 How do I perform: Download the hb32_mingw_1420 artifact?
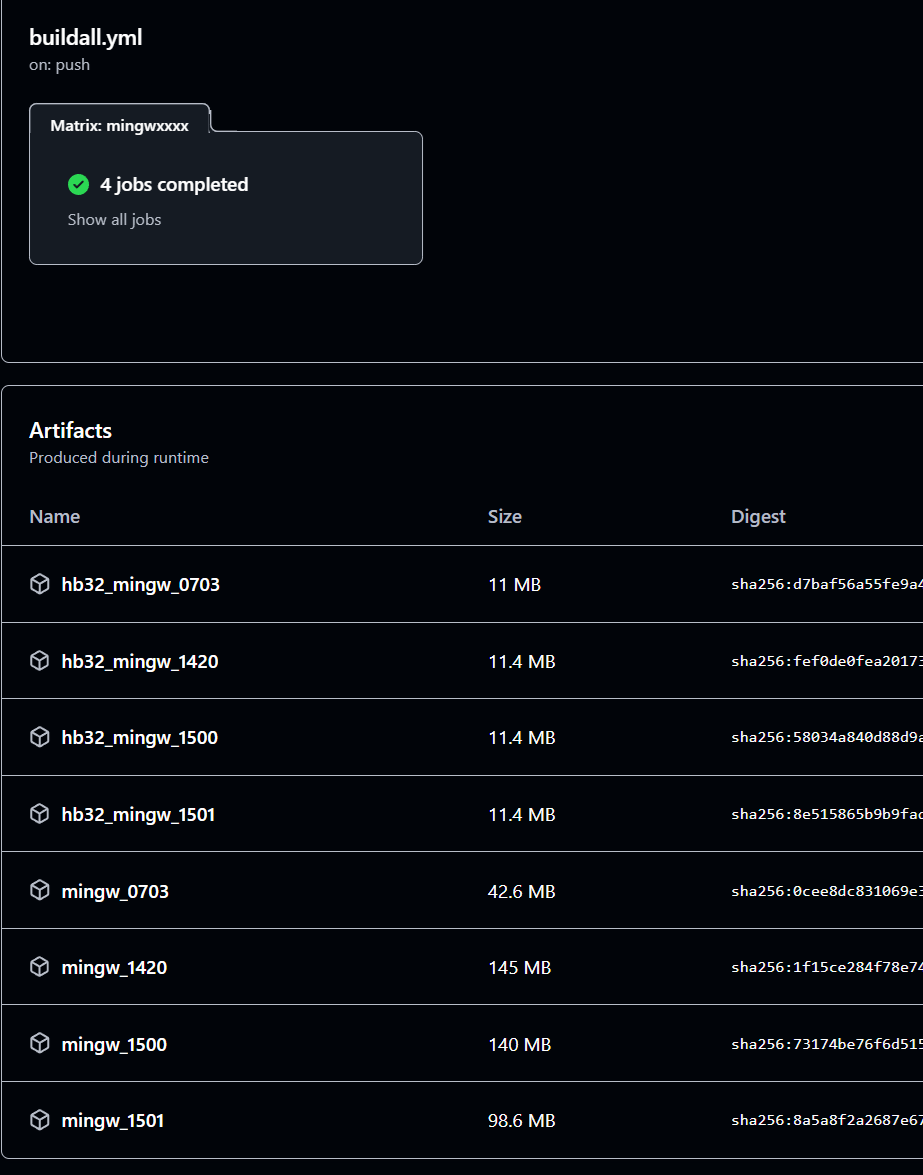point(139,661)
